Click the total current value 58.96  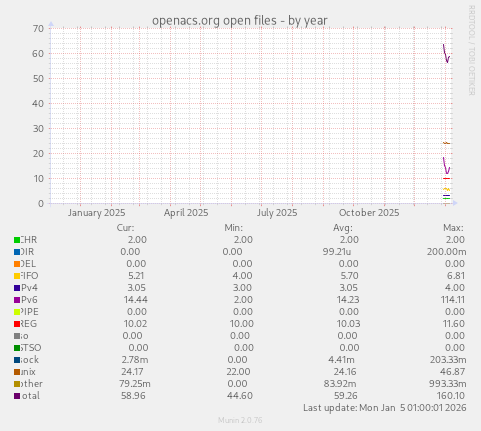(133, 396)
